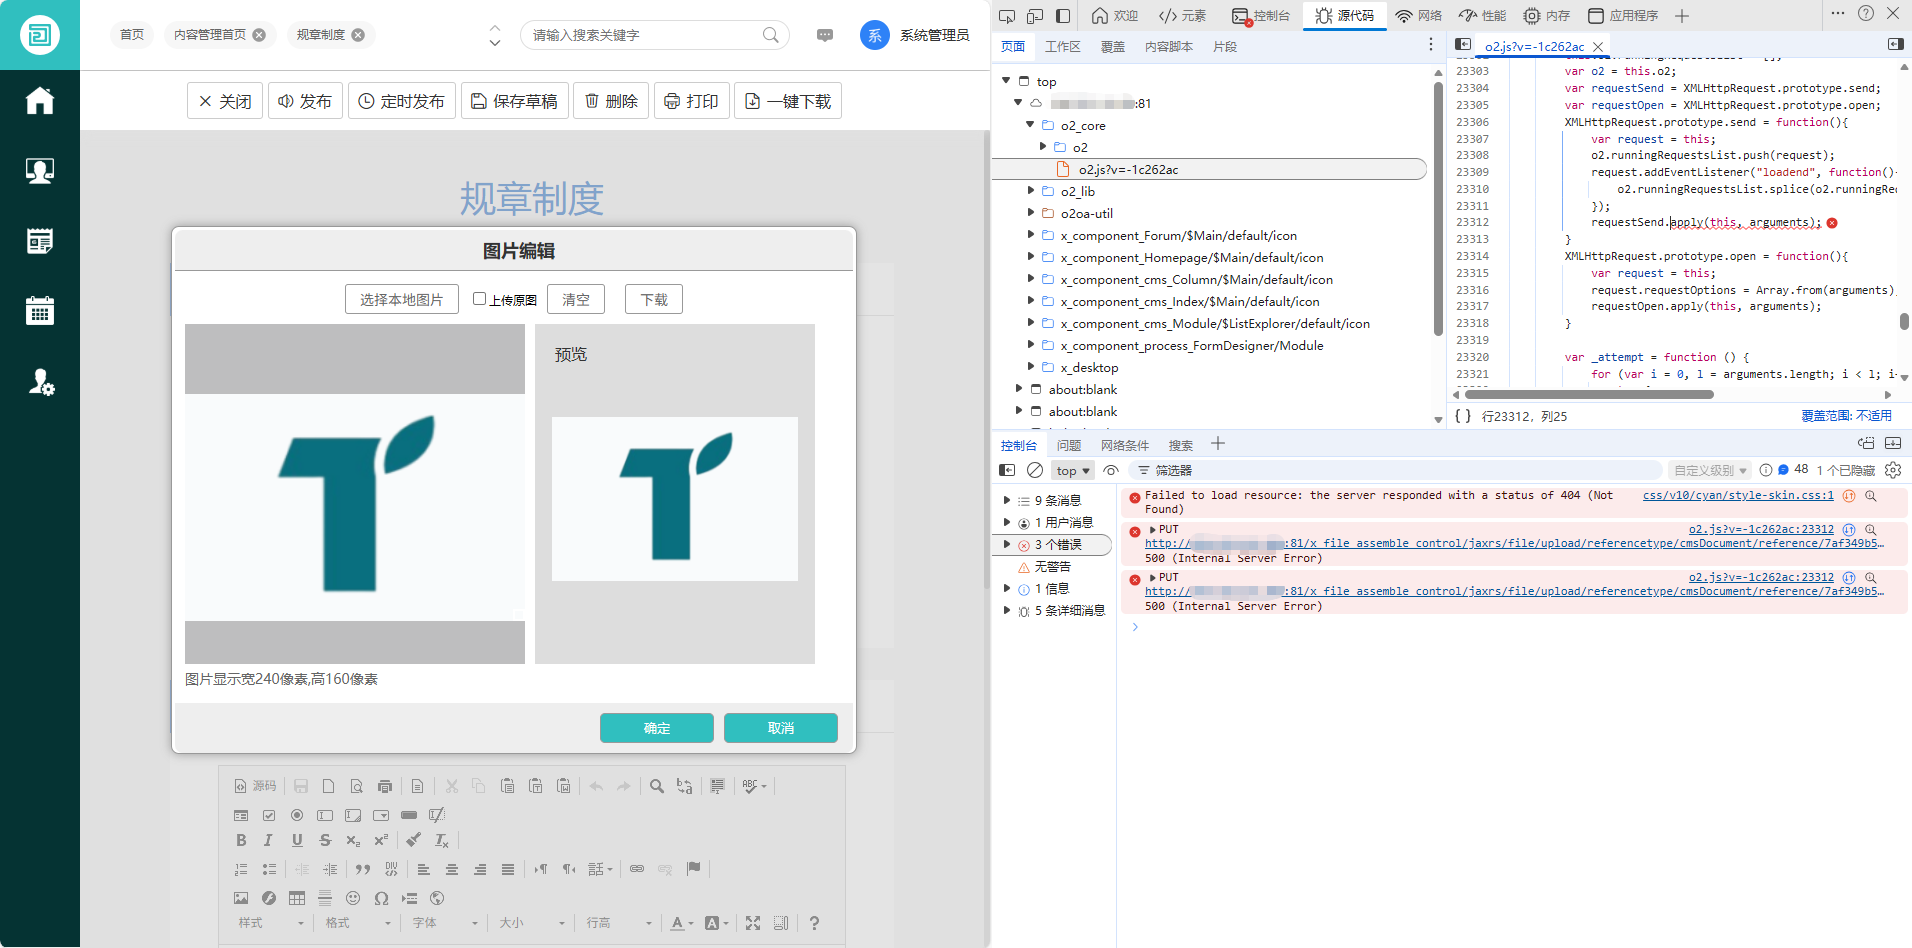Image resolution: width=1912 pixels, height=948 pixels.
Task: Toggle the console live expression eye icon
Action: click(1111, 470)
